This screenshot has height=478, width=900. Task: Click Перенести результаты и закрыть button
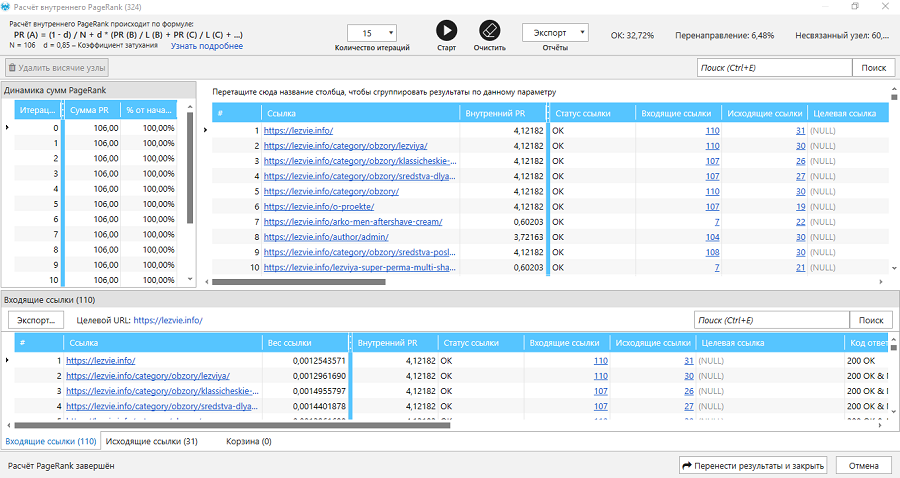(754, 465)
